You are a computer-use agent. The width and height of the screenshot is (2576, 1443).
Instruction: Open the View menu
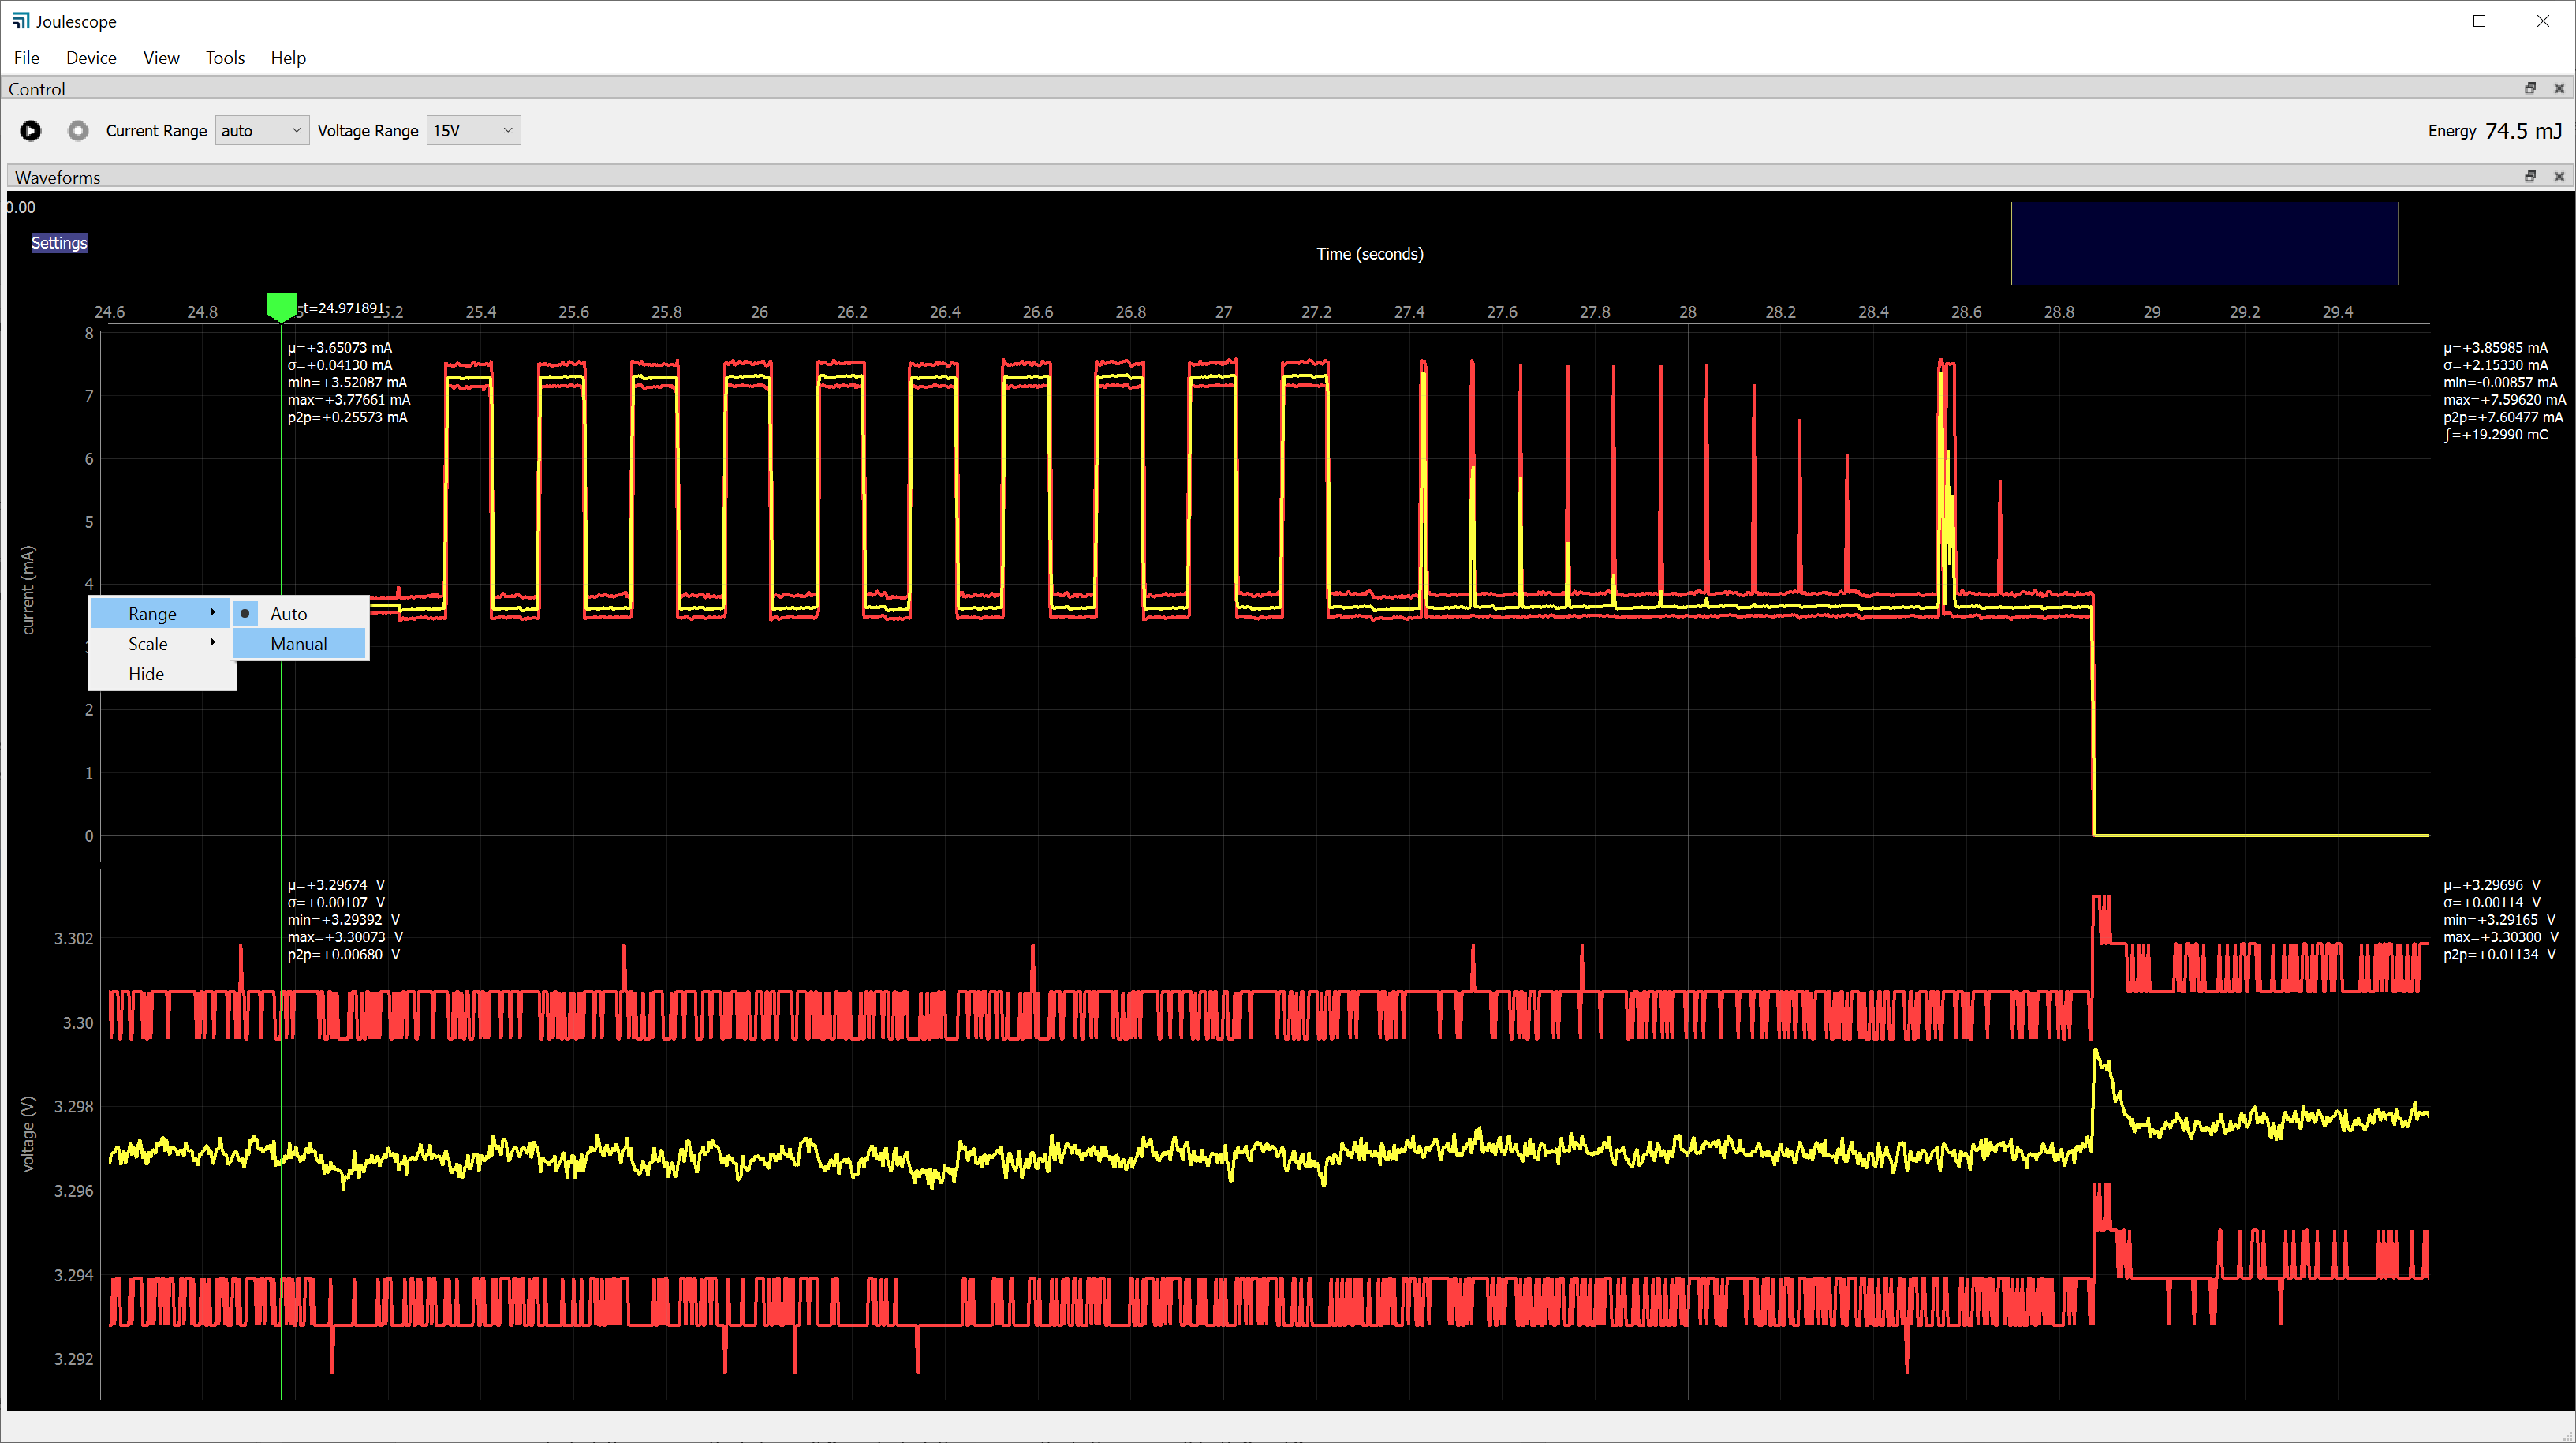(161, 58)
